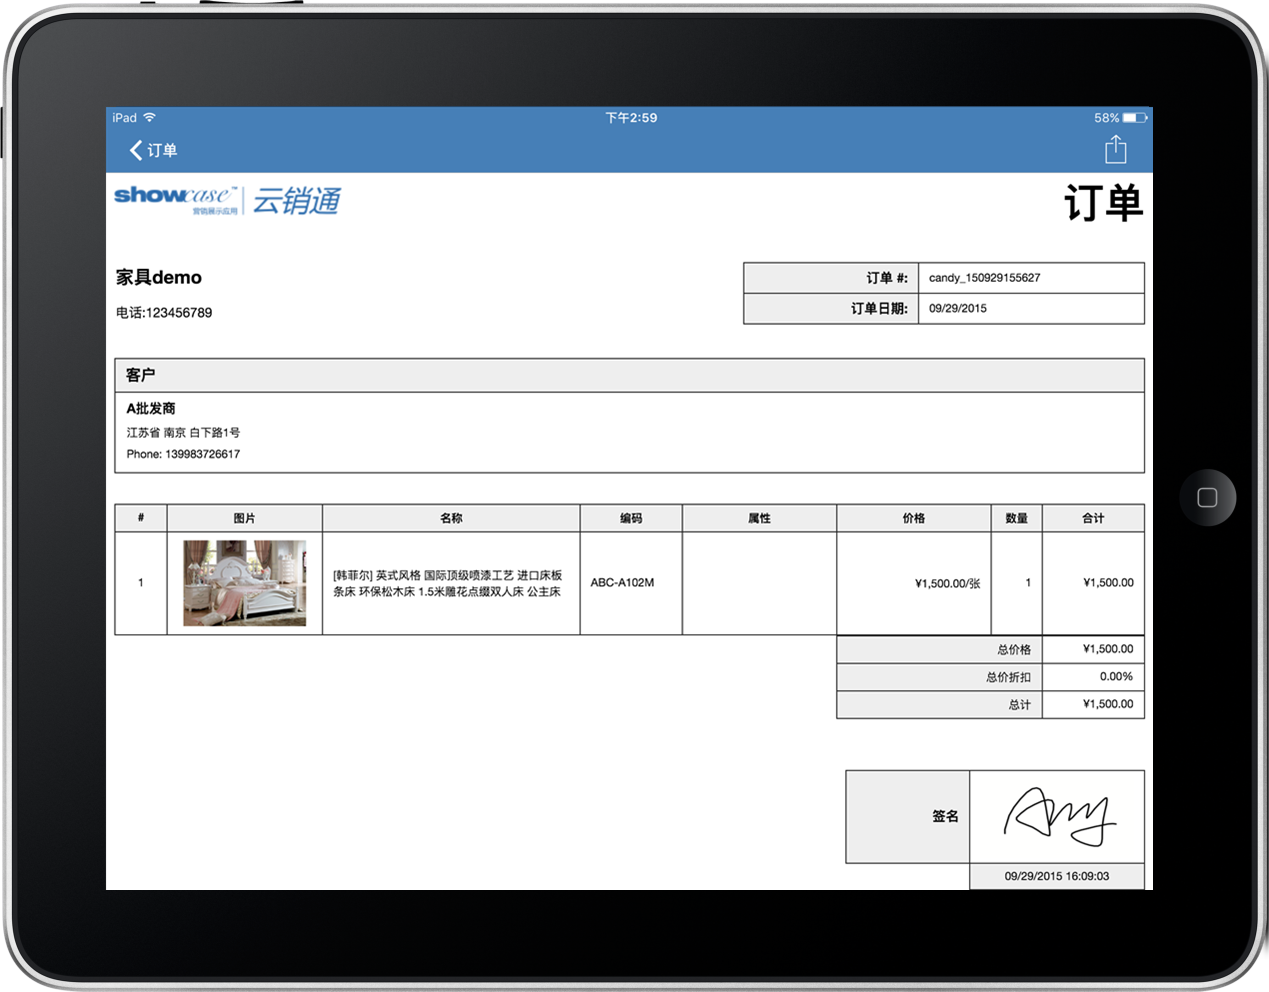
Task: Open the bed product thumbnail image
Action: (x=244, y=583)
